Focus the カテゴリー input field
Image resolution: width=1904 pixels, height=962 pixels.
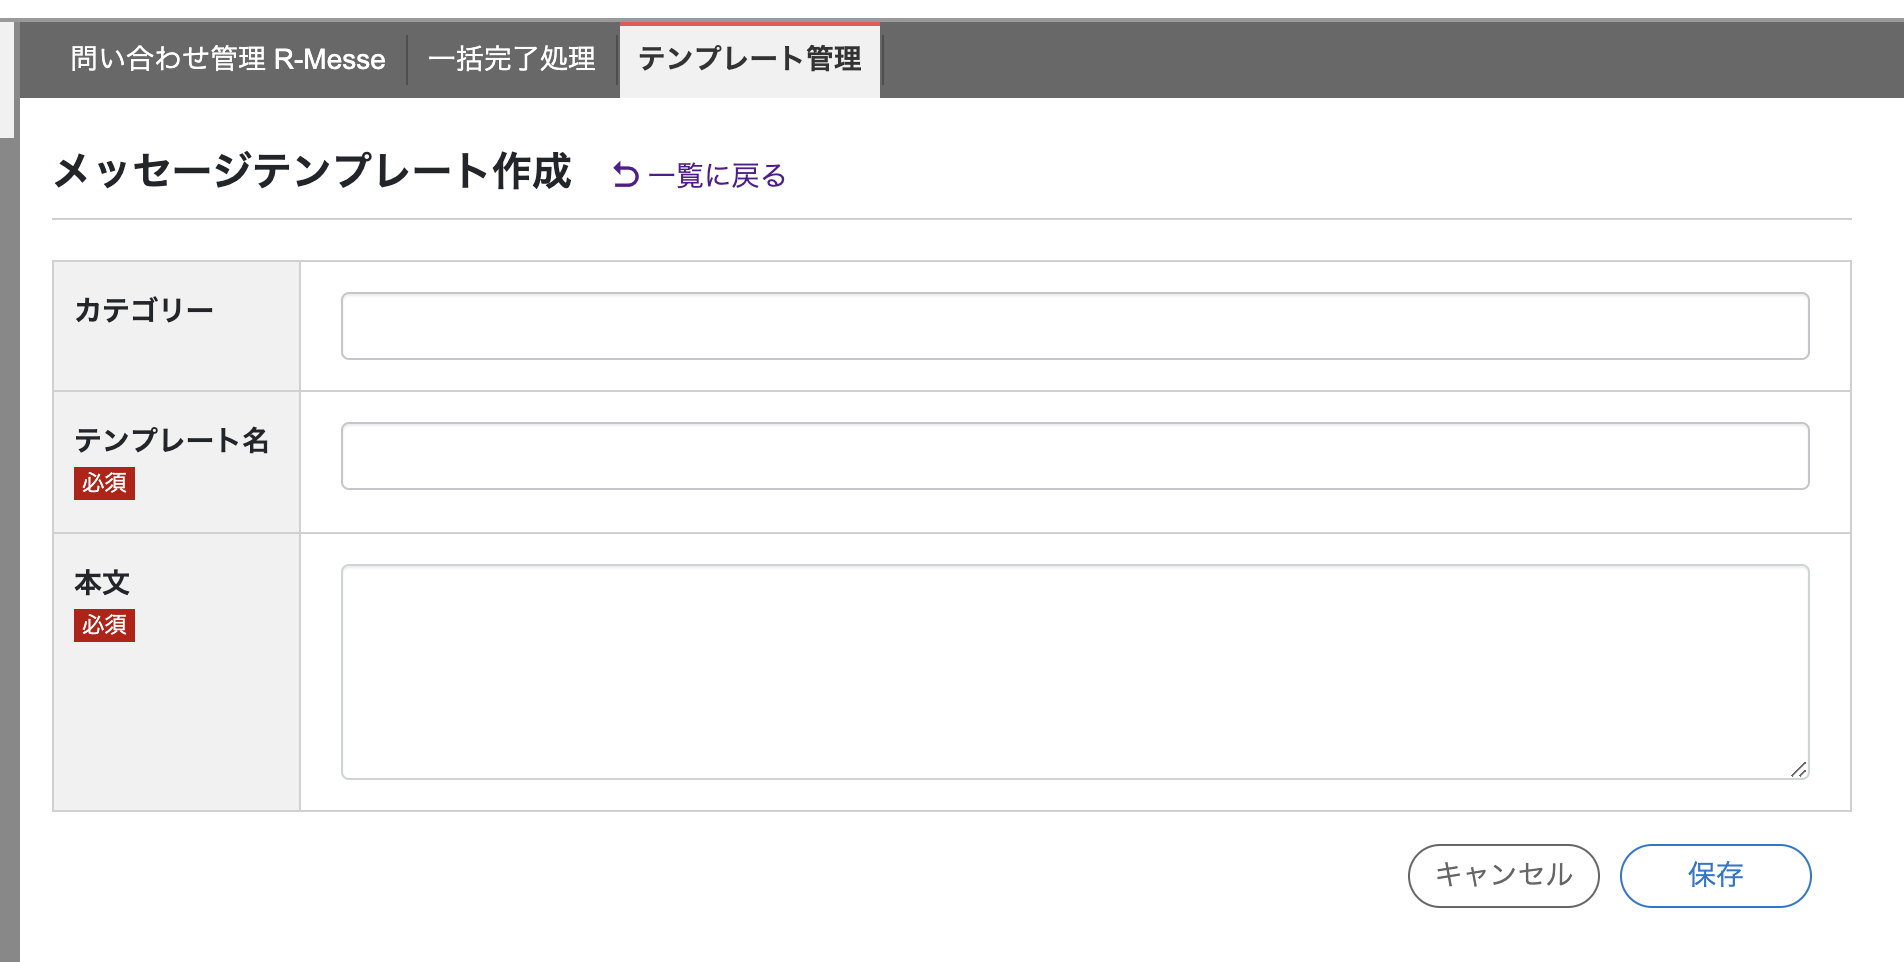[x=1074, y=326]
